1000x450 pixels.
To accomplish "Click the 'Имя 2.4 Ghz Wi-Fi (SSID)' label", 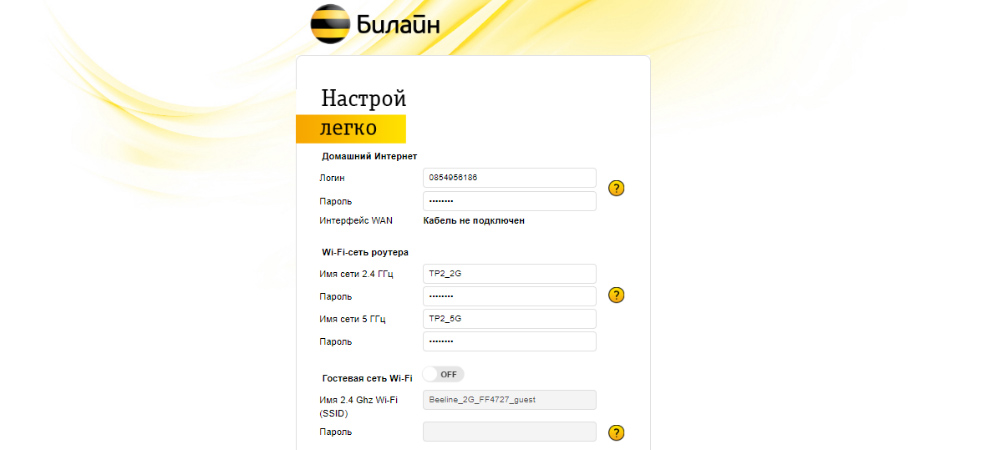I will (358, 407).
